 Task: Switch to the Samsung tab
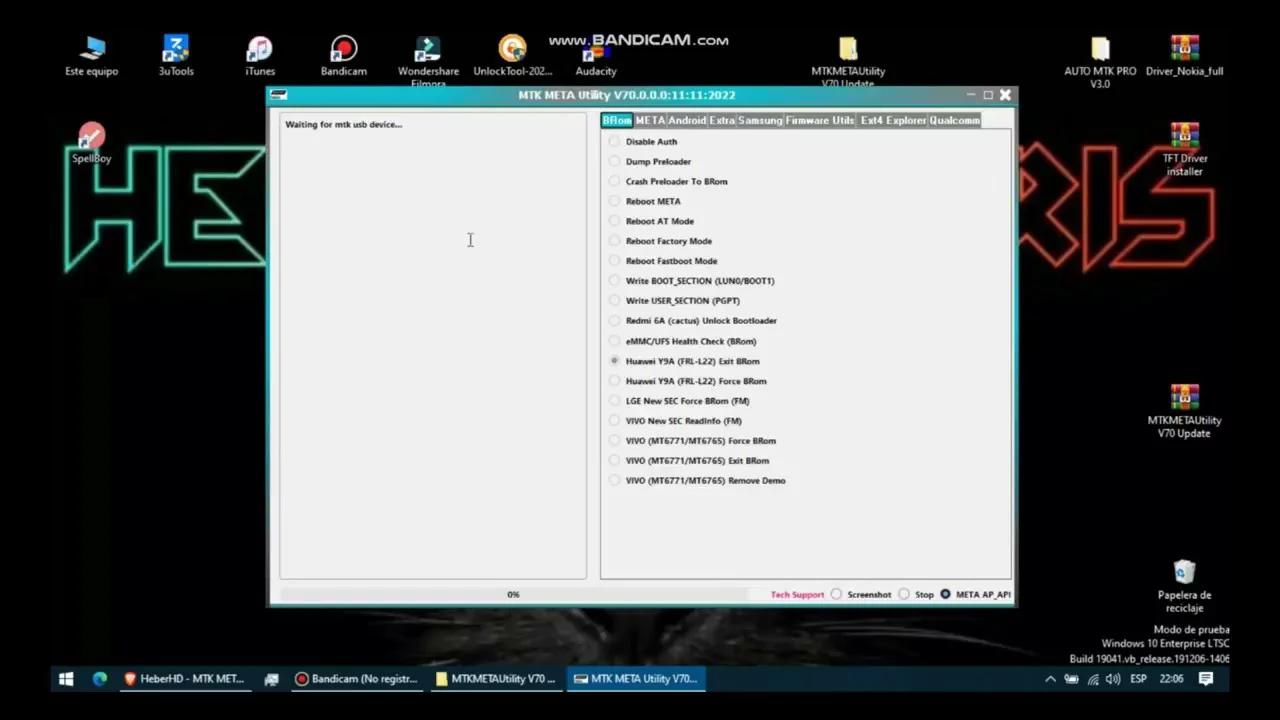[760, 120]
